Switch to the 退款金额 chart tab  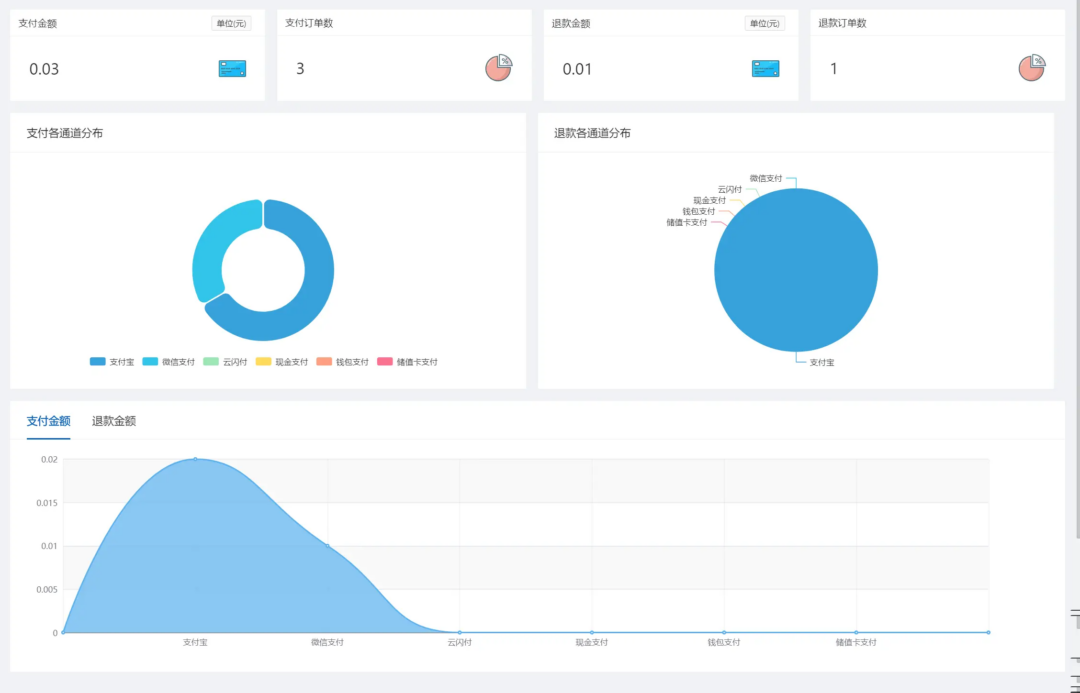(x=113, y=421)
